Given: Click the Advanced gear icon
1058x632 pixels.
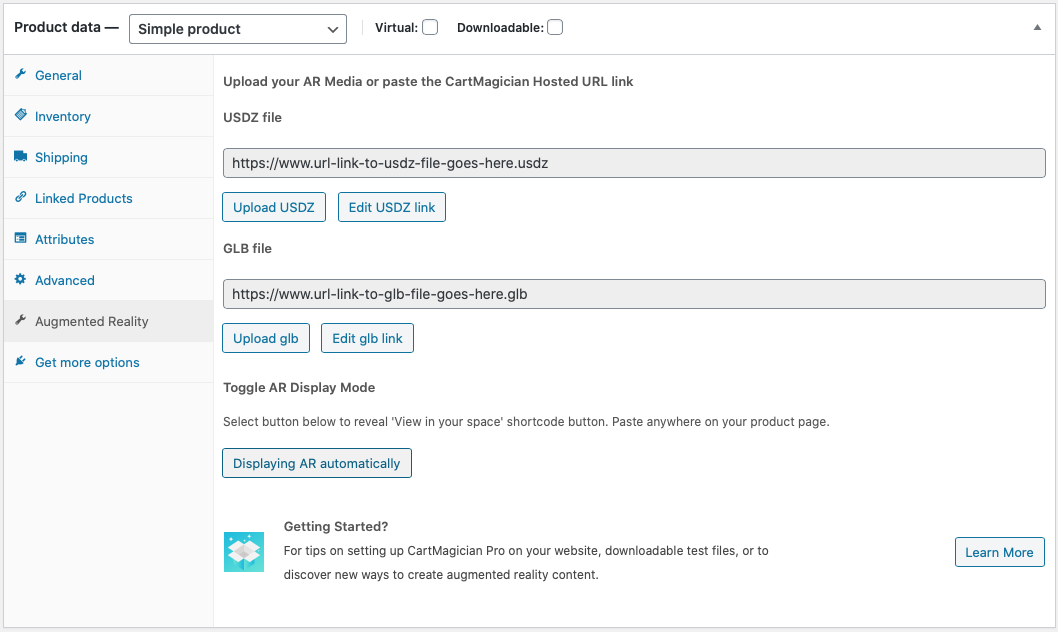Looking at the screenshot, I should (20, 280).
